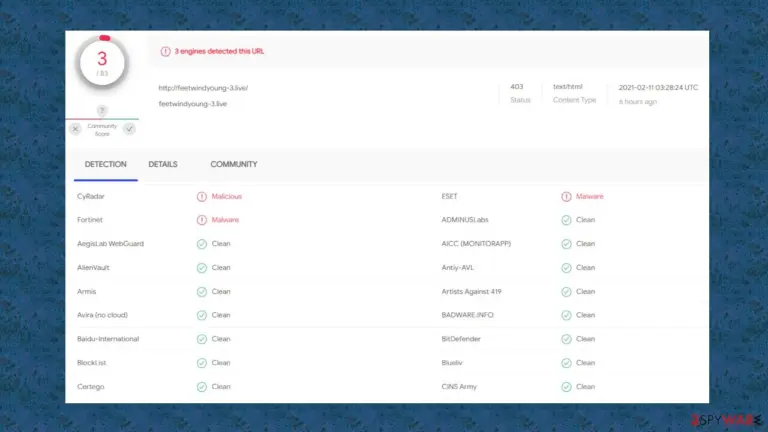The height and width of the screenshot is (432, 768).
Task: Click the AegisLab WebGuard engine name
Action: pos(110,244)
